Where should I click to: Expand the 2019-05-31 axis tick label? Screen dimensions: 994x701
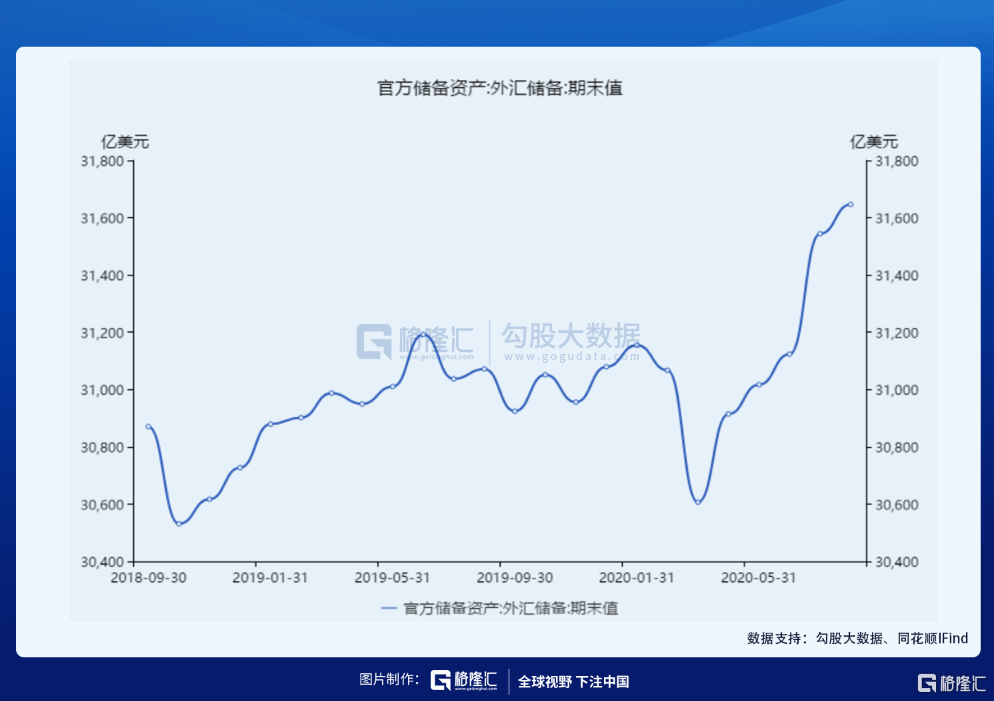[391, 576]
